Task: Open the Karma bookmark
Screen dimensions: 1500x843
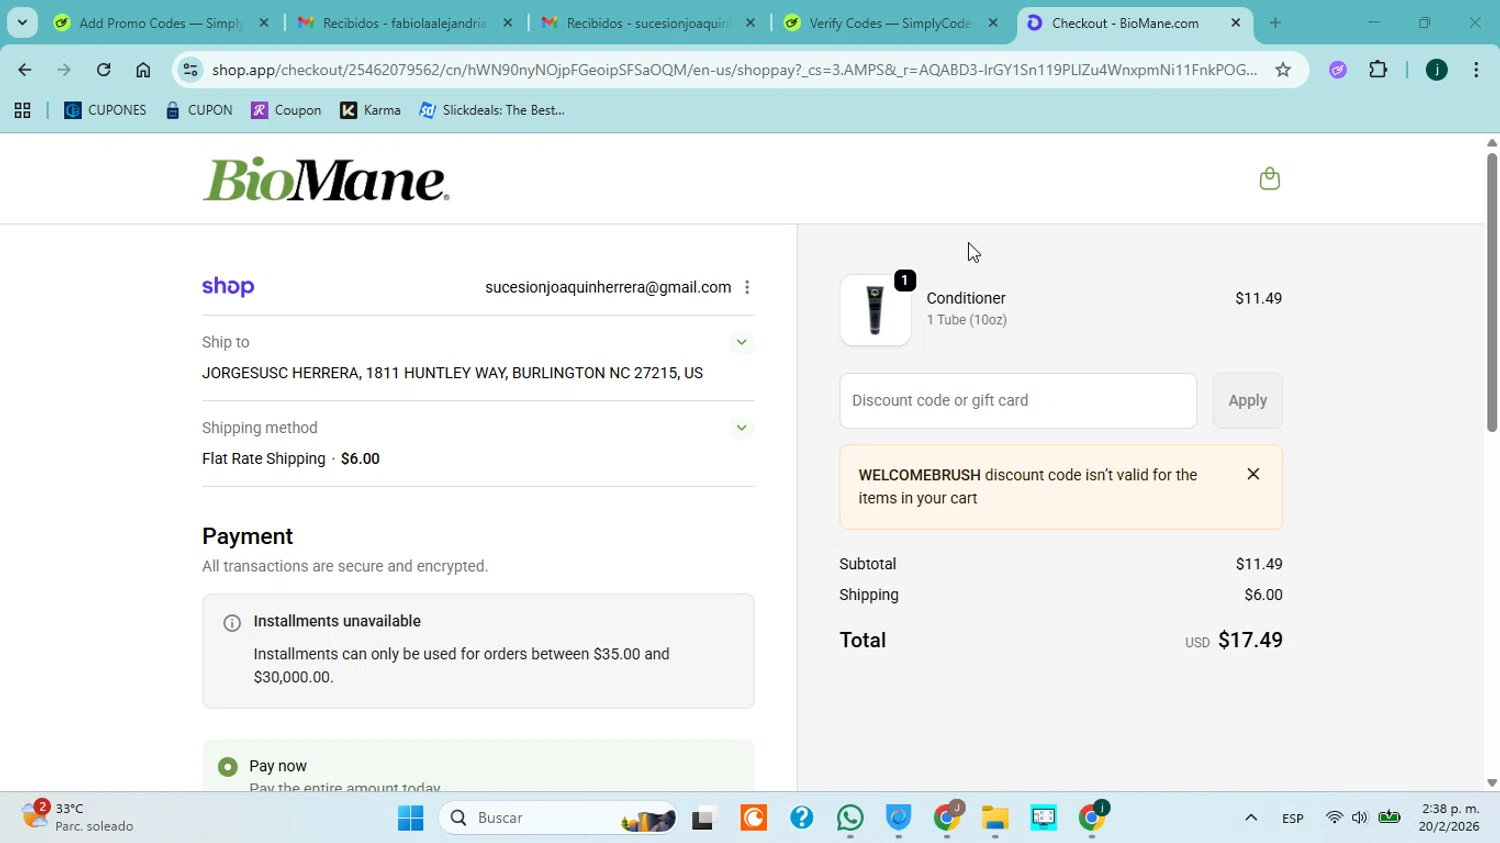Action: coord(370,111)
